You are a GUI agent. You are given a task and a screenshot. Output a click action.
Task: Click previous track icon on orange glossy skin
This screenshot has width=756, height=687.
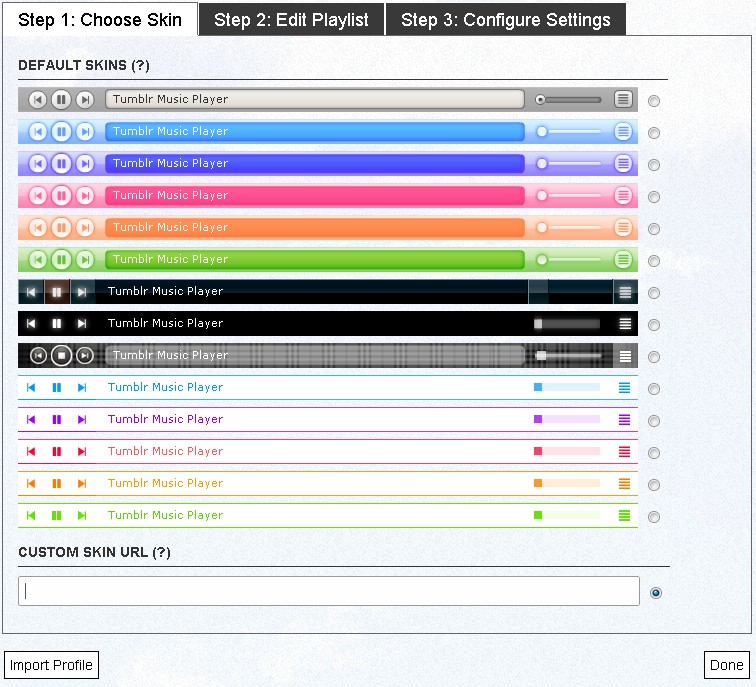pyautogui.click(x=38, y=228)
